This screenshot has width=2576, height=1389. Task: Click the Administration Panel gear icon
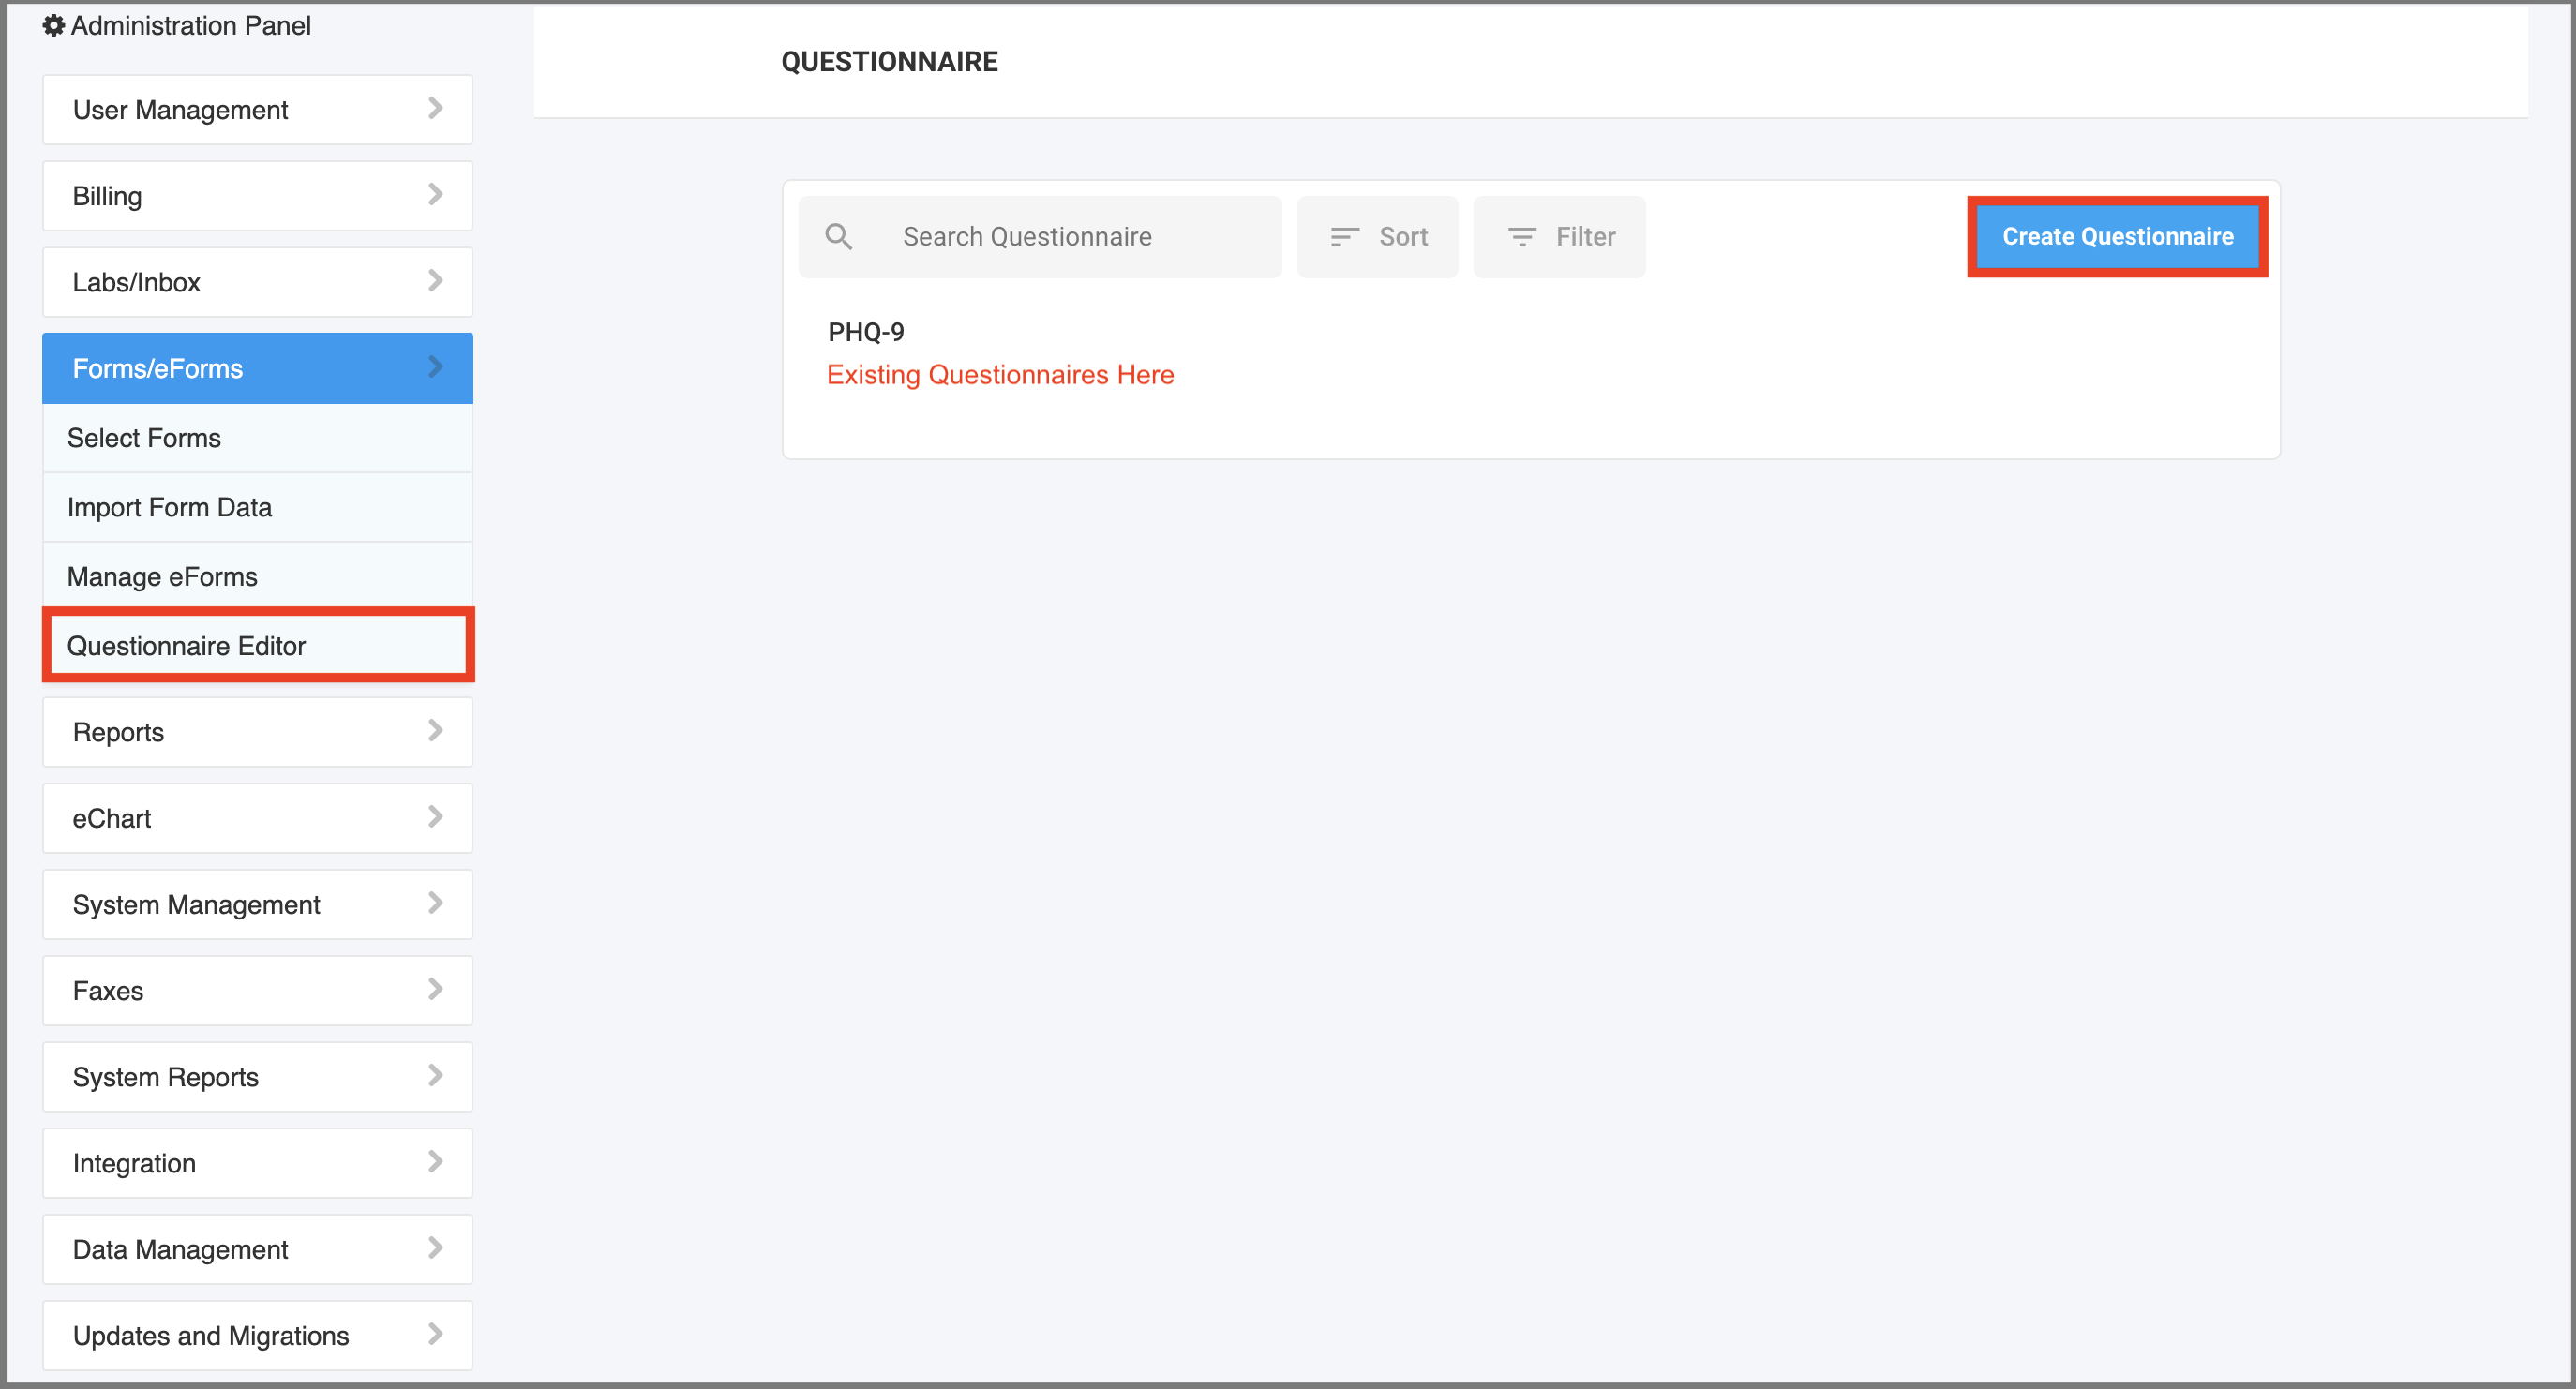pyautogui.click(x=54, y=26)
